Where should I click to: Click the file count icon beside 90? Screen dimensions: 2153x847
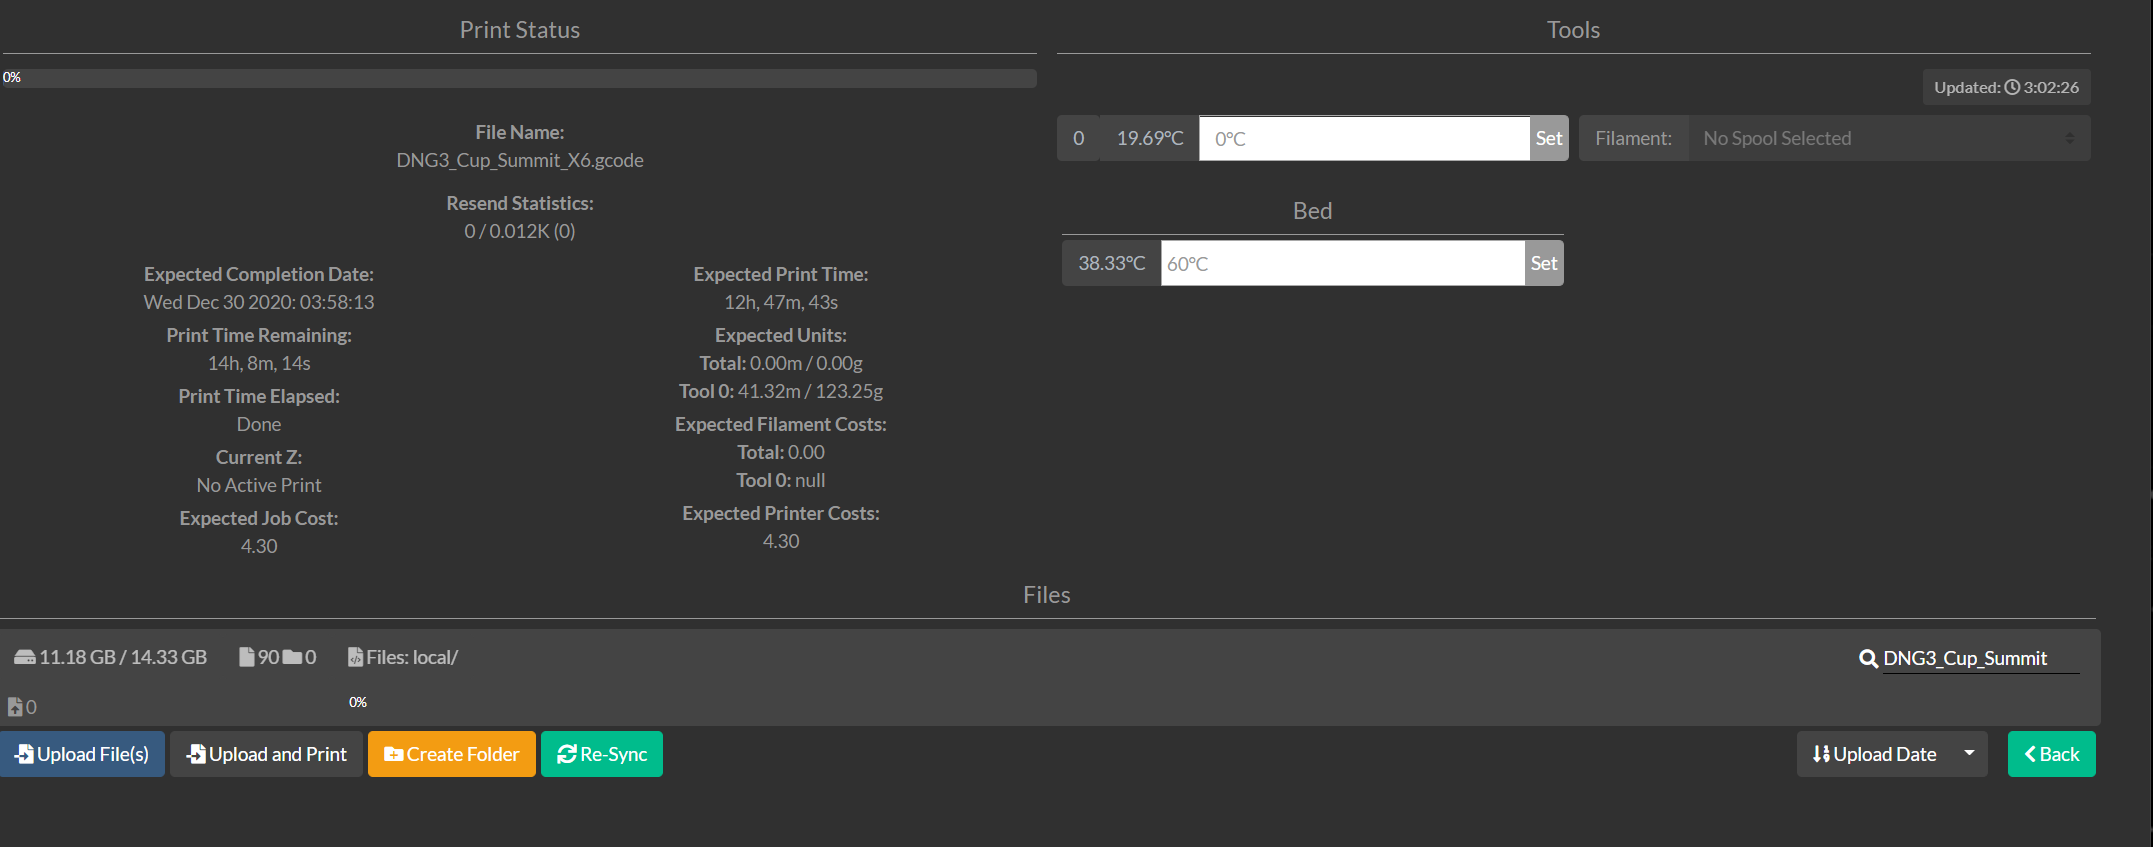[247, 657]
